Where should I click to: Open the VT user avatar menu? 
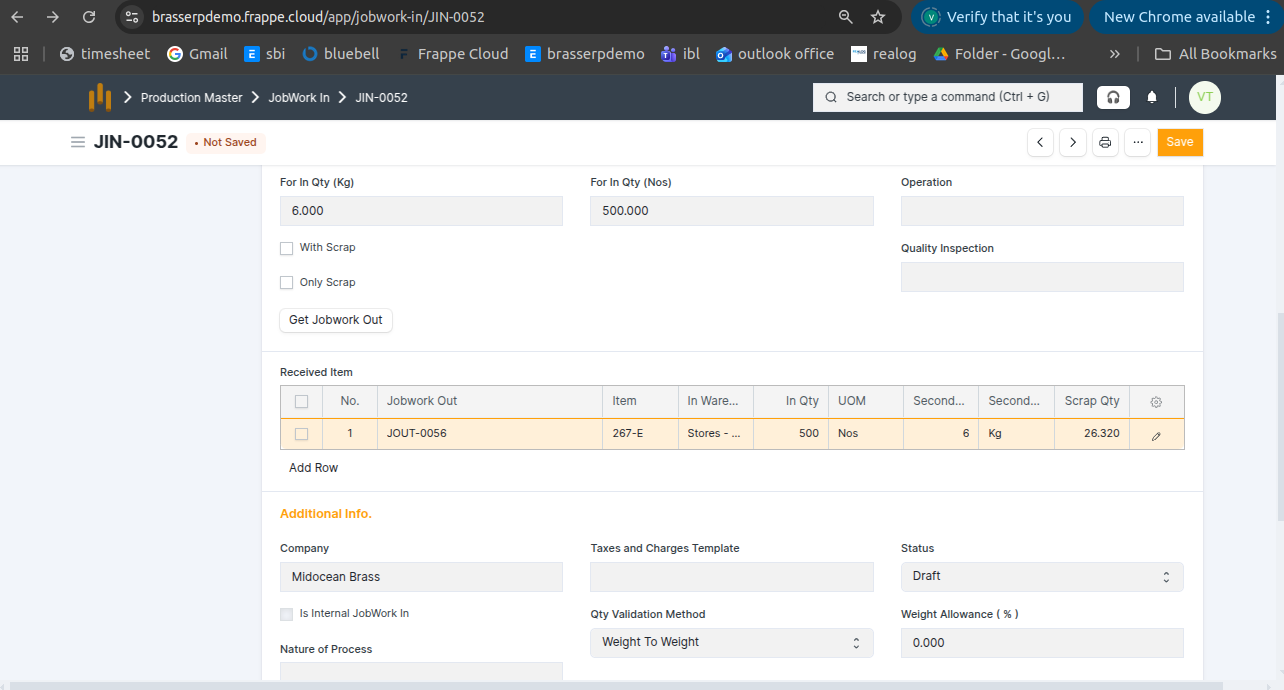click(x=1204, y=97)
